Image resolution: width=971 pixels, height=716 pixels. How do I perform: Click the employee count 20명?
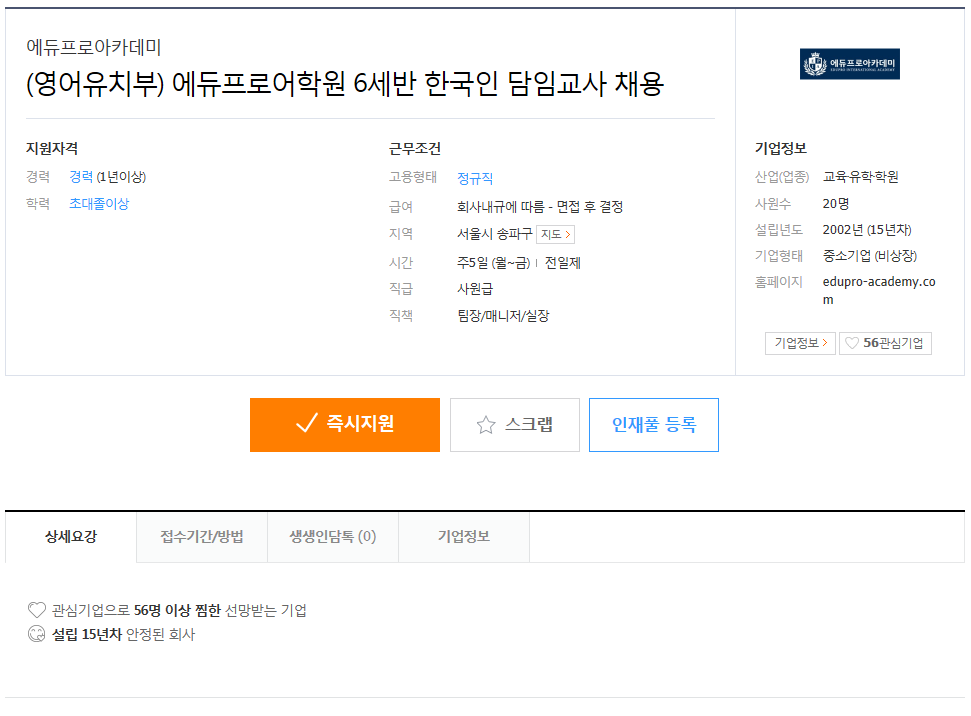(835, 204)
